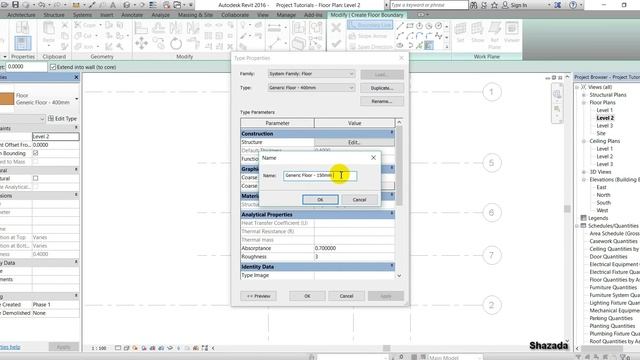Open Type Properties icon on ribbon Properties panel
This screenshot has width=640, height=360.
click(22, 28)
